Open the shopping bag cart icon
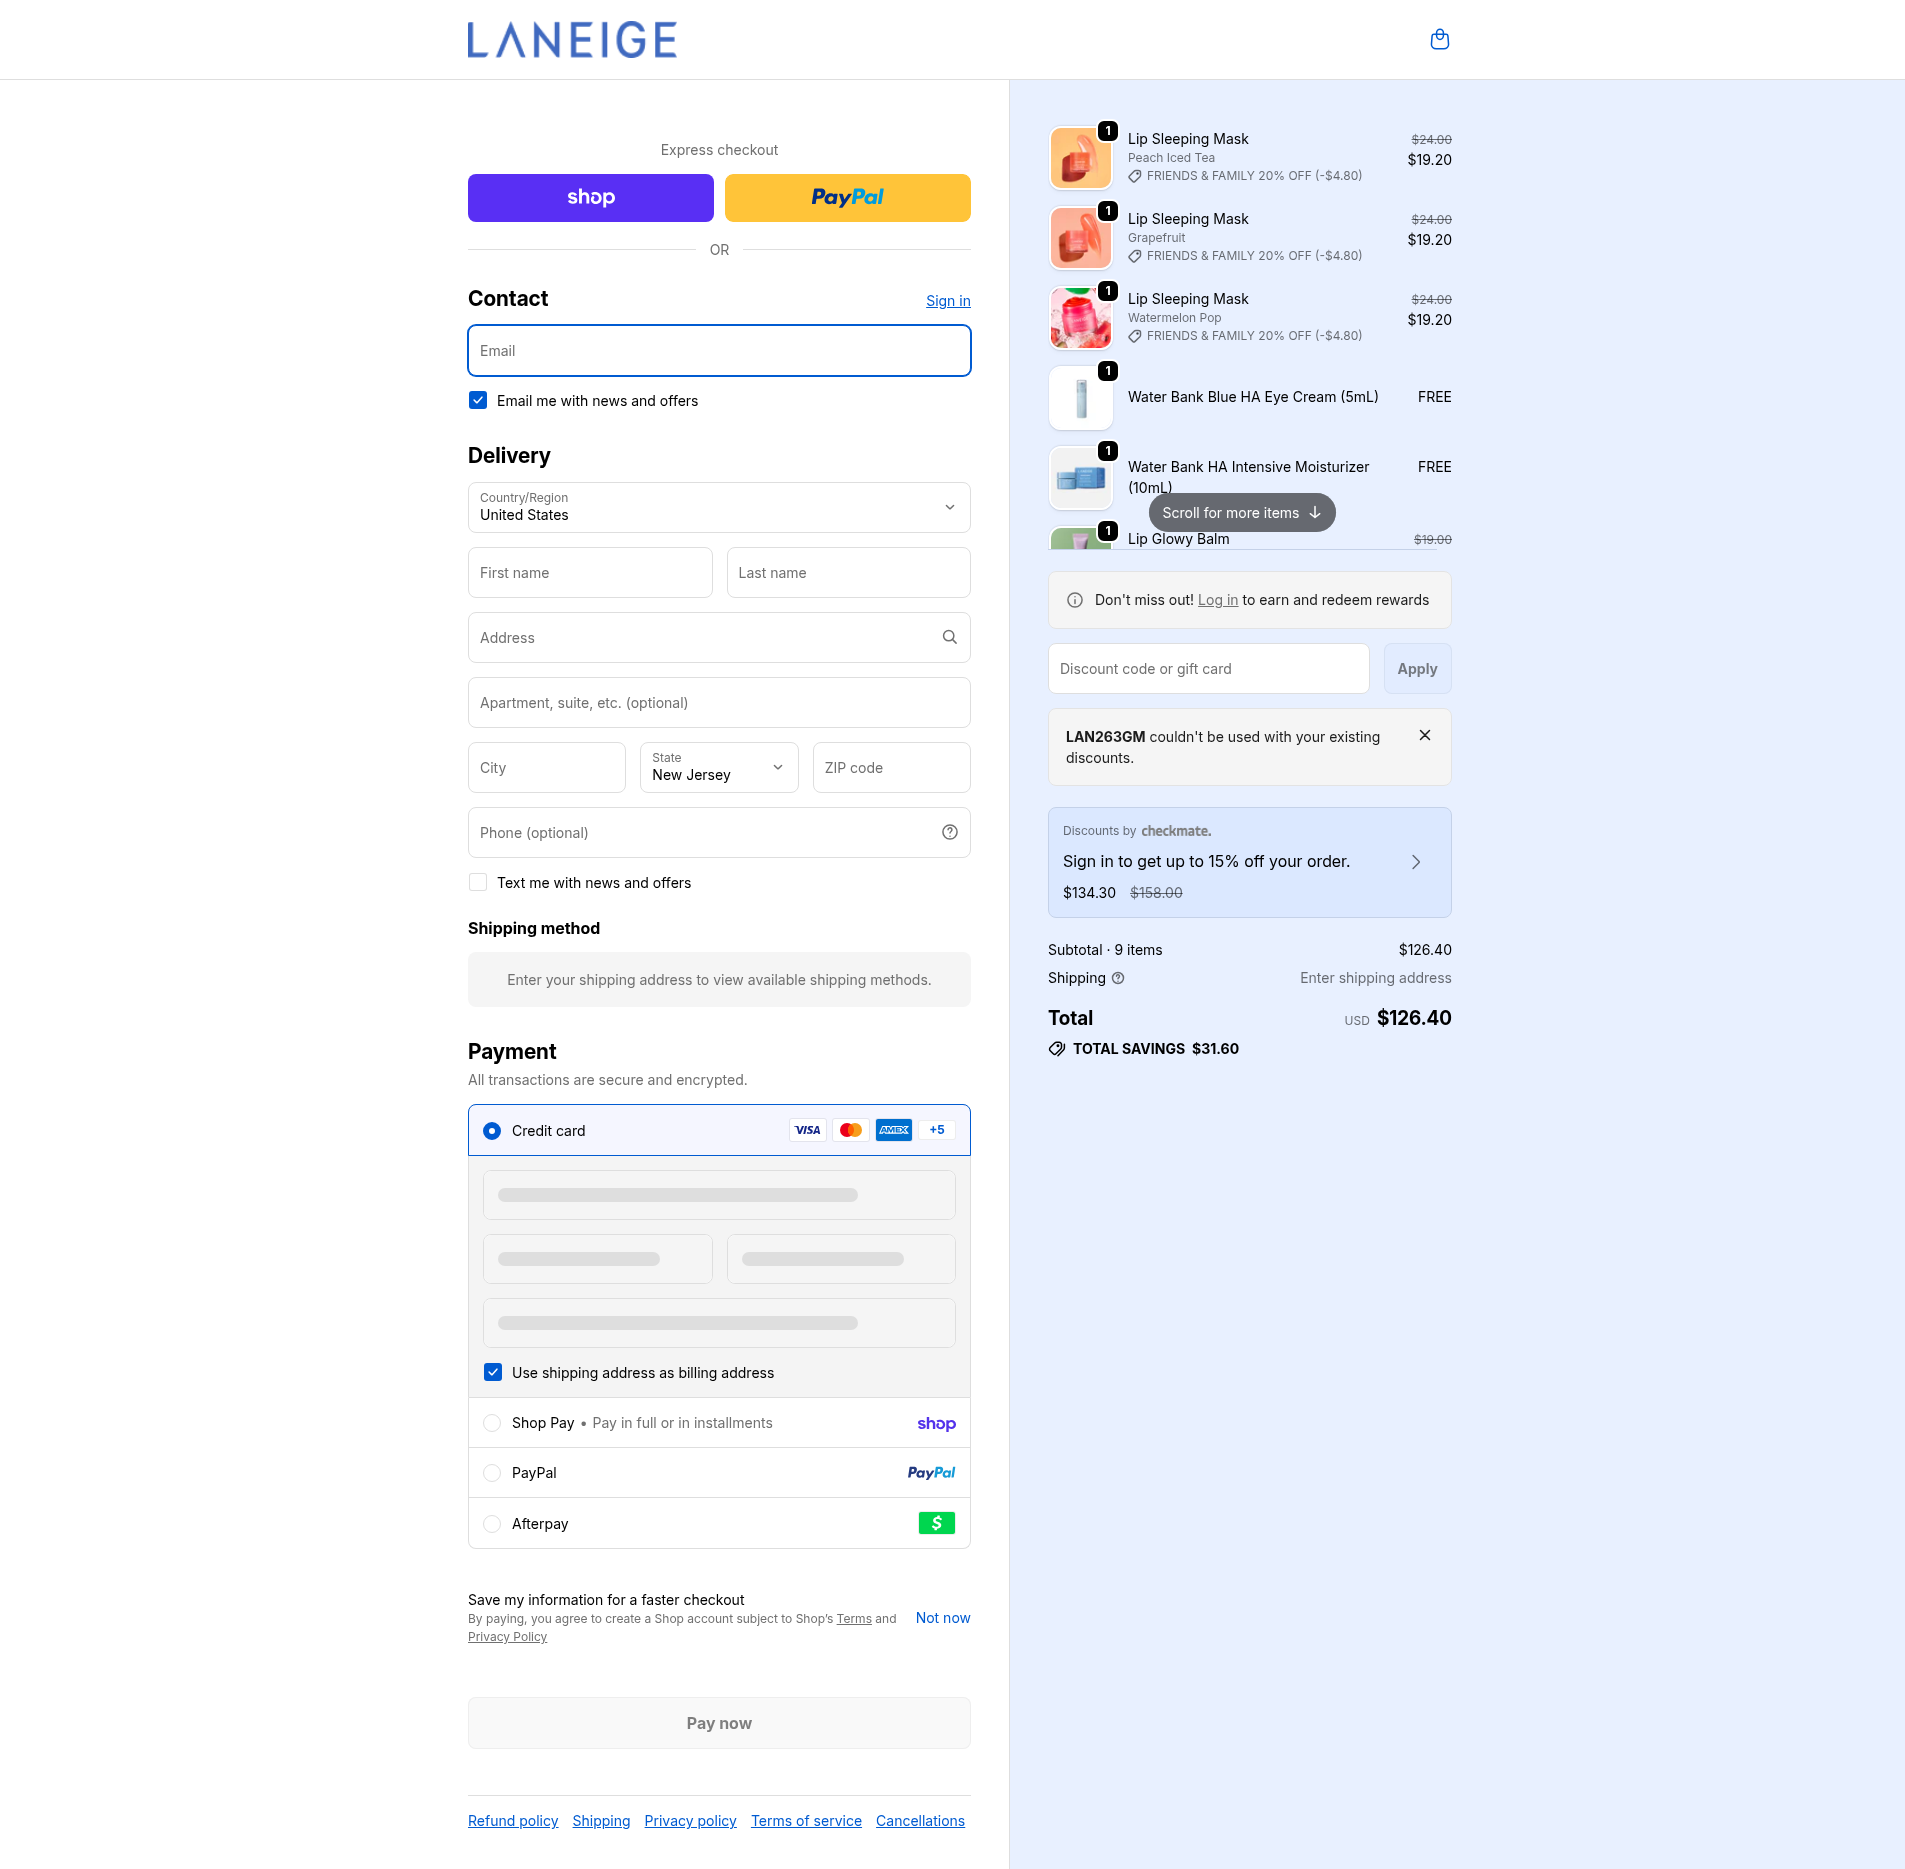 (x=1439, y=40)
